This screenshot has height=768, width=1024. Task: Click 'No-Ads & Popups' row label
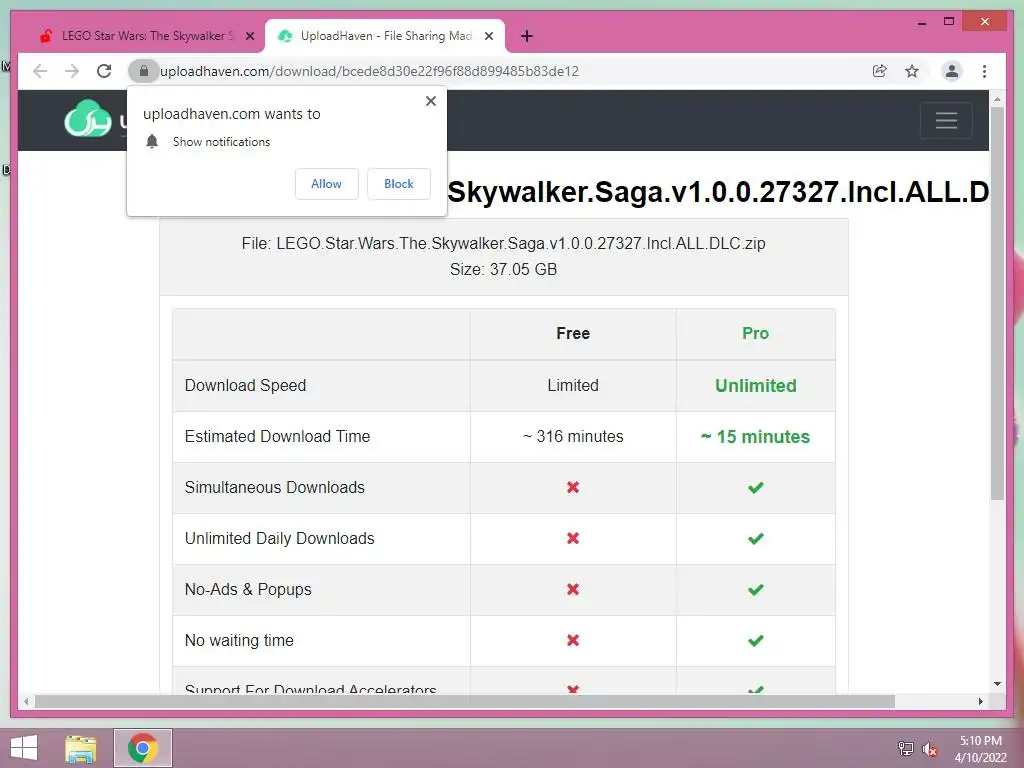click(x=248, y=589)
